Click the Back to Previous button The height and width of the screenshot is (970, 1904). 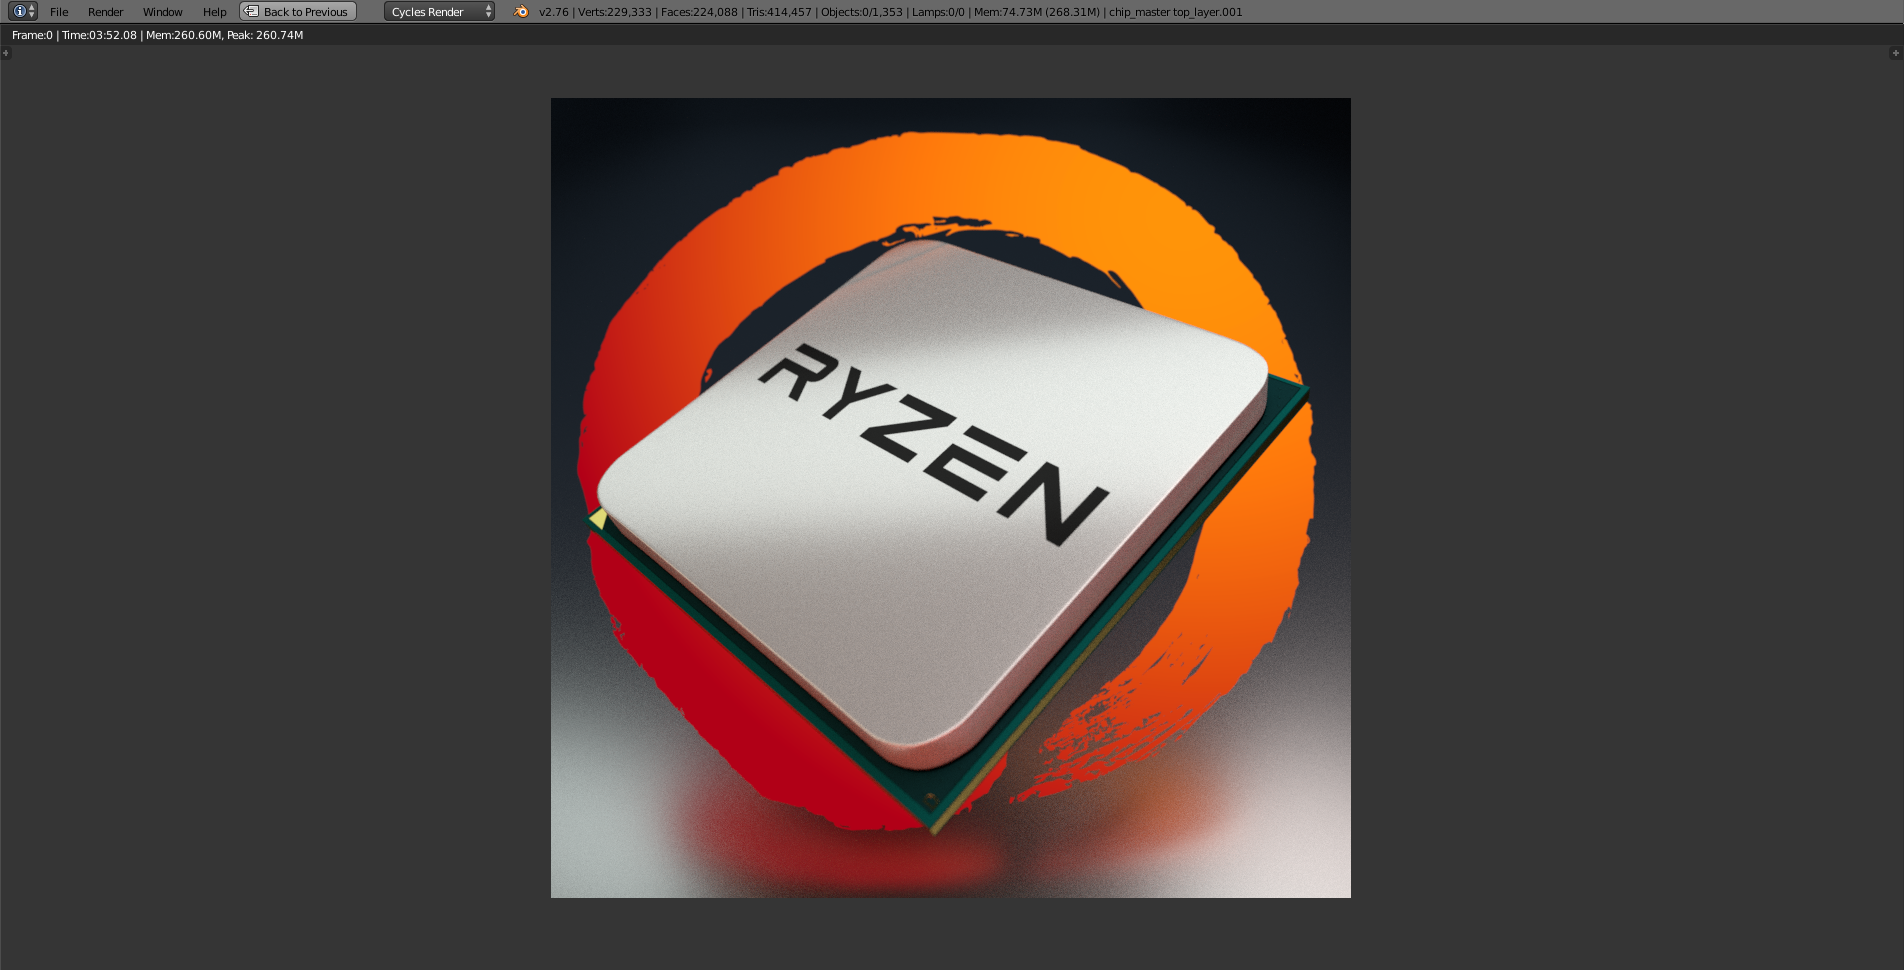(298, 12)
